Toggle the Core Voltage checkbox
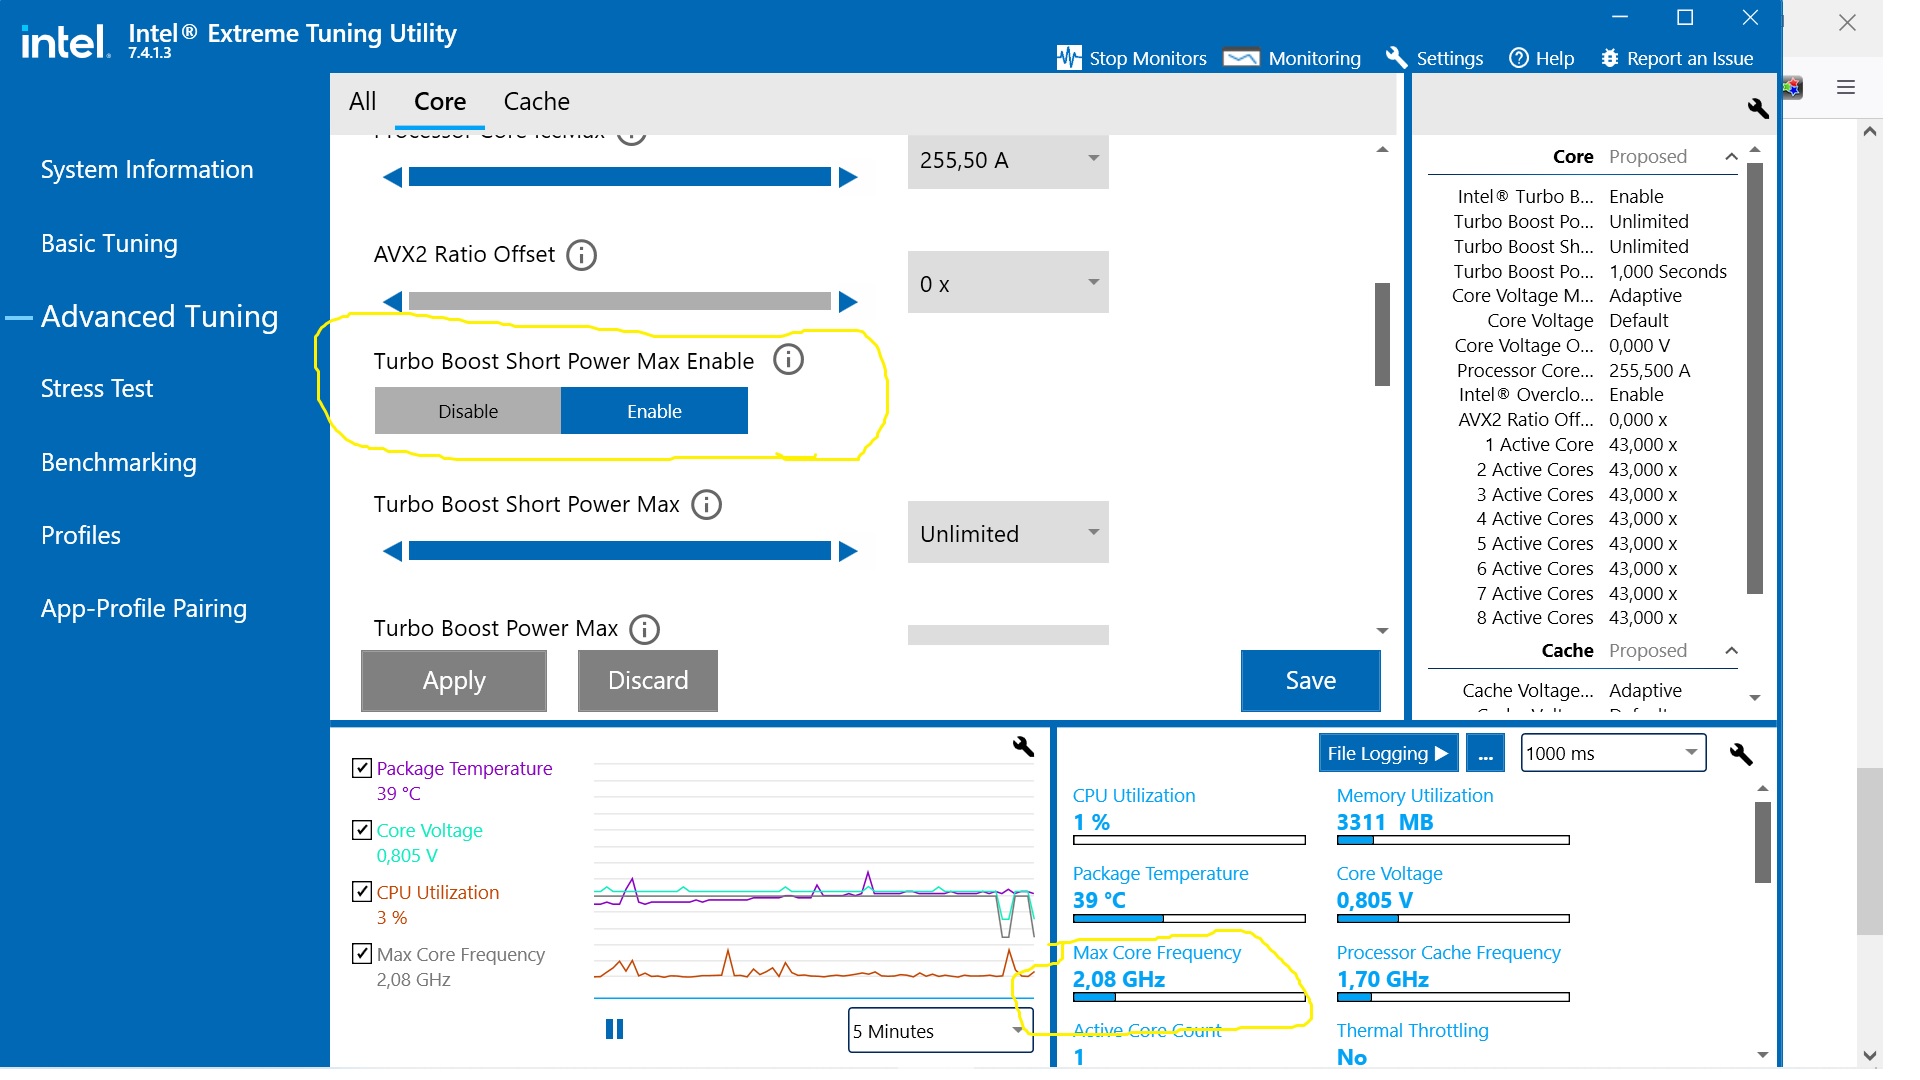 362,830
